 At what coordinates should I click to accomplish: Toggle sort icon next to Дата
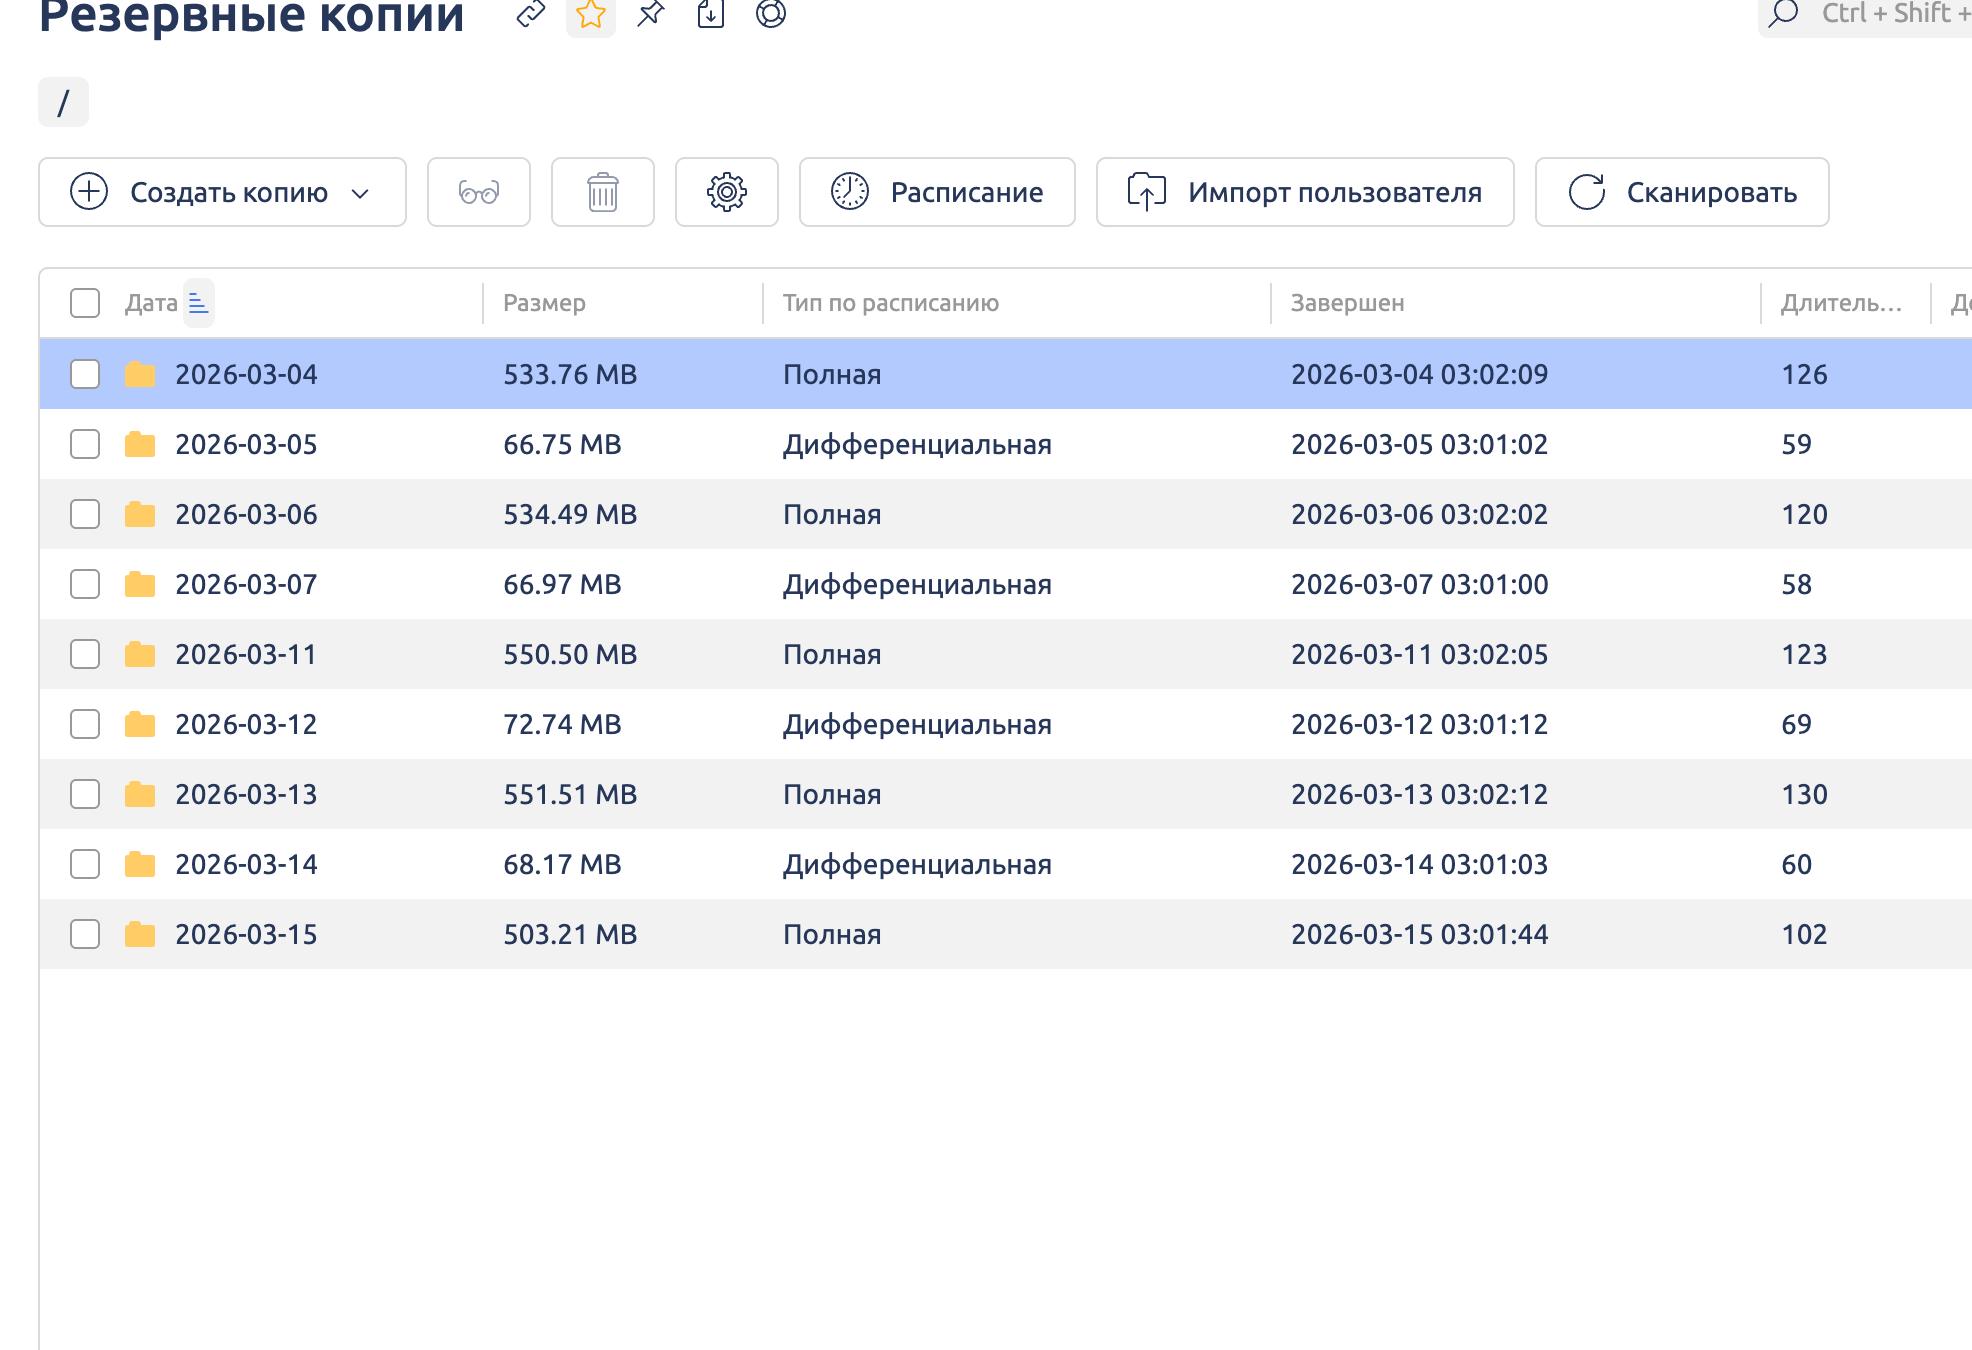198,303
